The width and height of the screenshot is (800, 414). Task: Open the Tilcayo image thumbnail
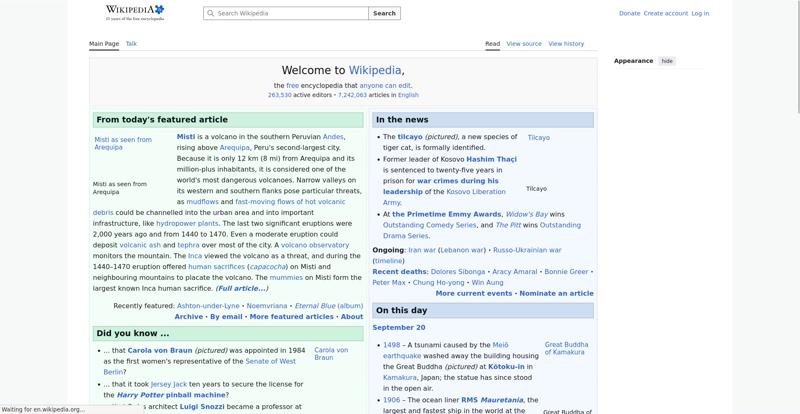[539, 138]
